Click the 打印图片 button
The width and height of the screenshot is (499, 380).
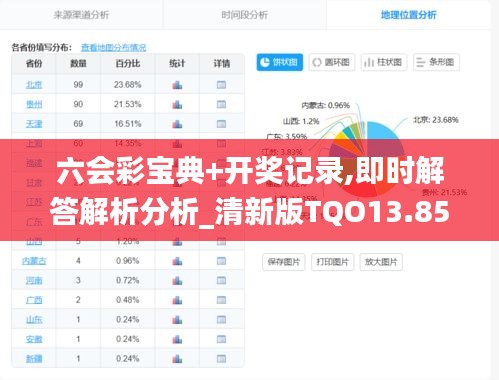[x=332, y=262]
